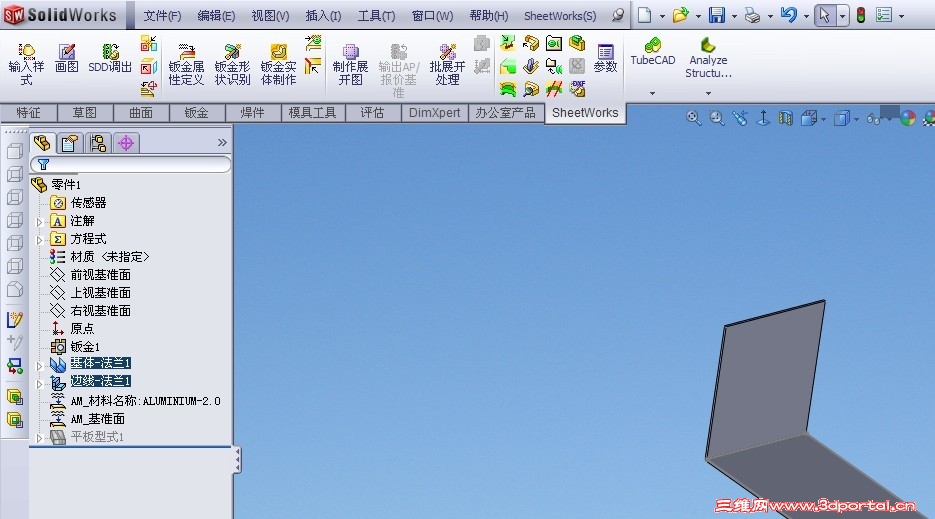Click 批展开处理 batch unfold icon
This screenshot has height=519, width=935.
pyautogui.click(x=447, y=64)
